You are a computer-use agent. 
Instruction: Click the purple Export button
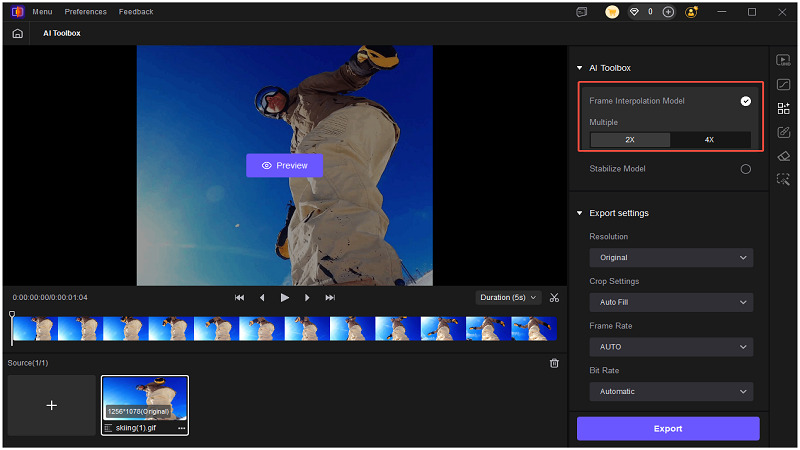(668, 428)
